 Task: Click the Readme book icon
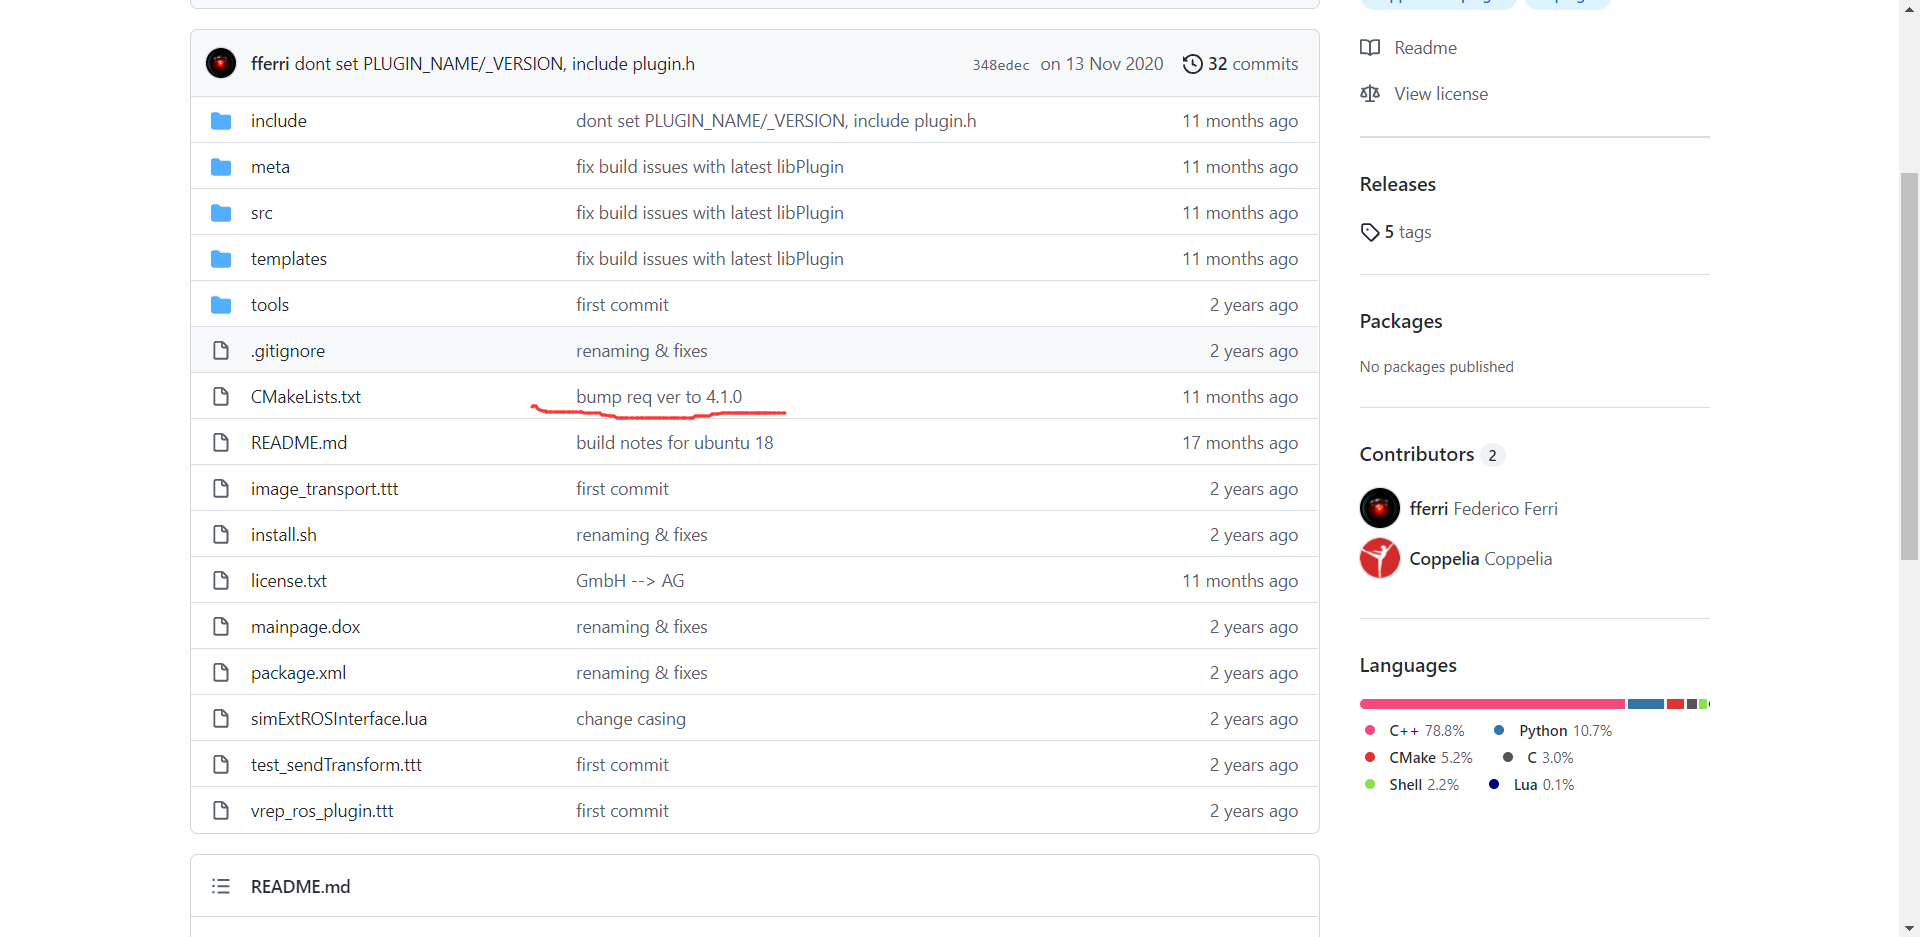[x=1370, y=48]
